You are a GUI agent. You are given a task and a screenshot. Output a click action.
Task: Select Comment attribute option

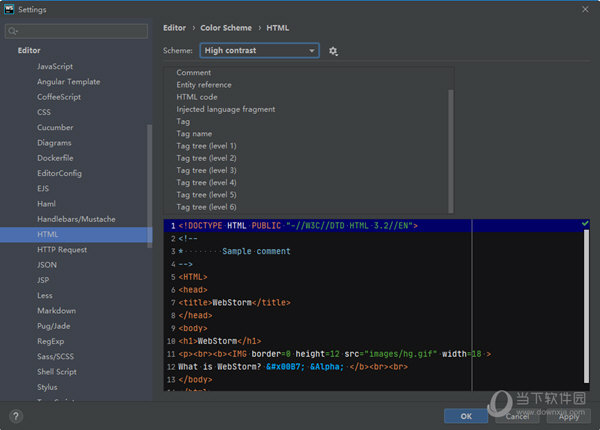(x=193, y=73)
